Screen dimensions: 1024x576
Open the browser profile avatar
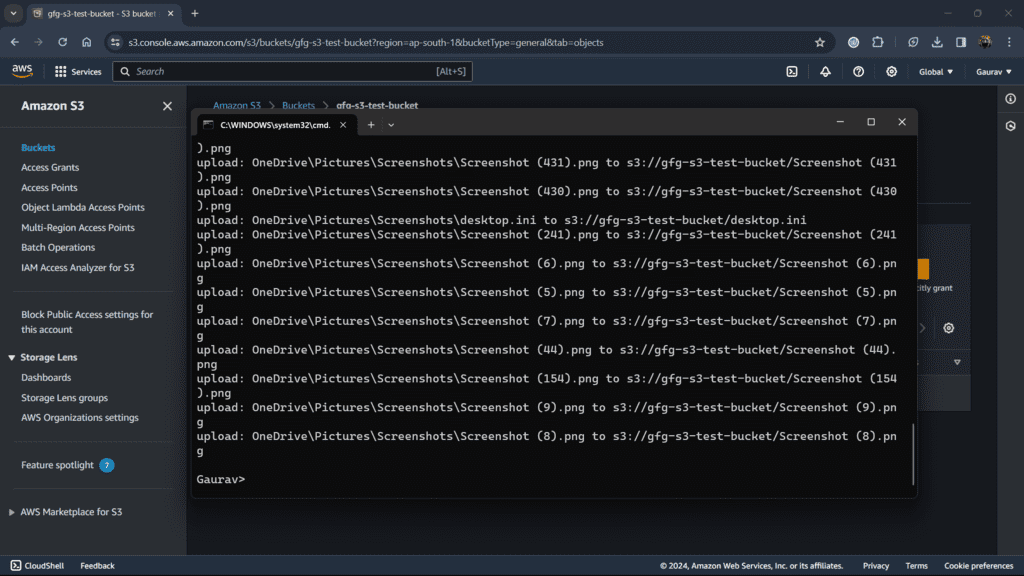pos(985,42)
